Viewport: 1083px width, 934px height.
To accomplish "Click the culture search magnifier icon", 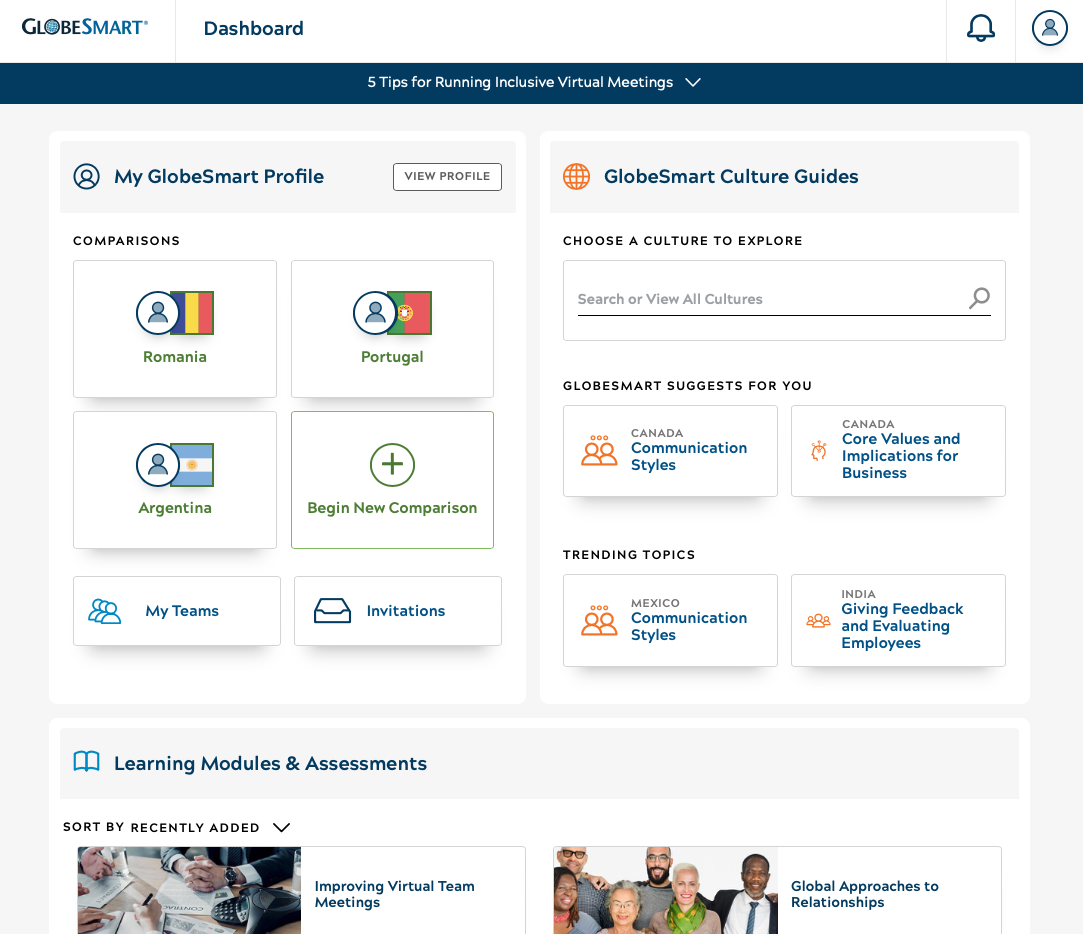I will coord(979,298).
